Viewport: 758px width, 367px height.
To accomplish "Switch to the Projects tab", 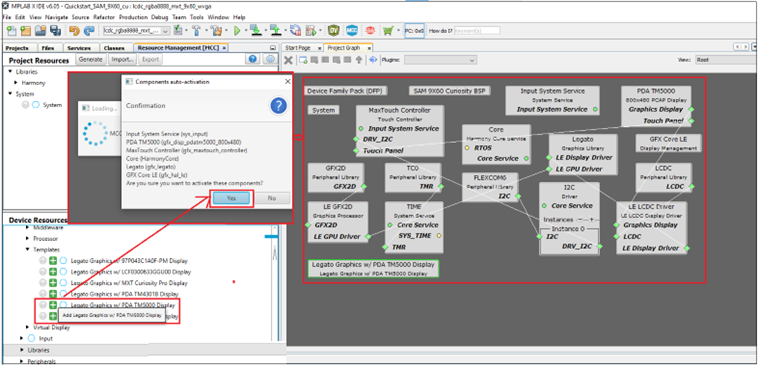I will click(x=17, y=48).
